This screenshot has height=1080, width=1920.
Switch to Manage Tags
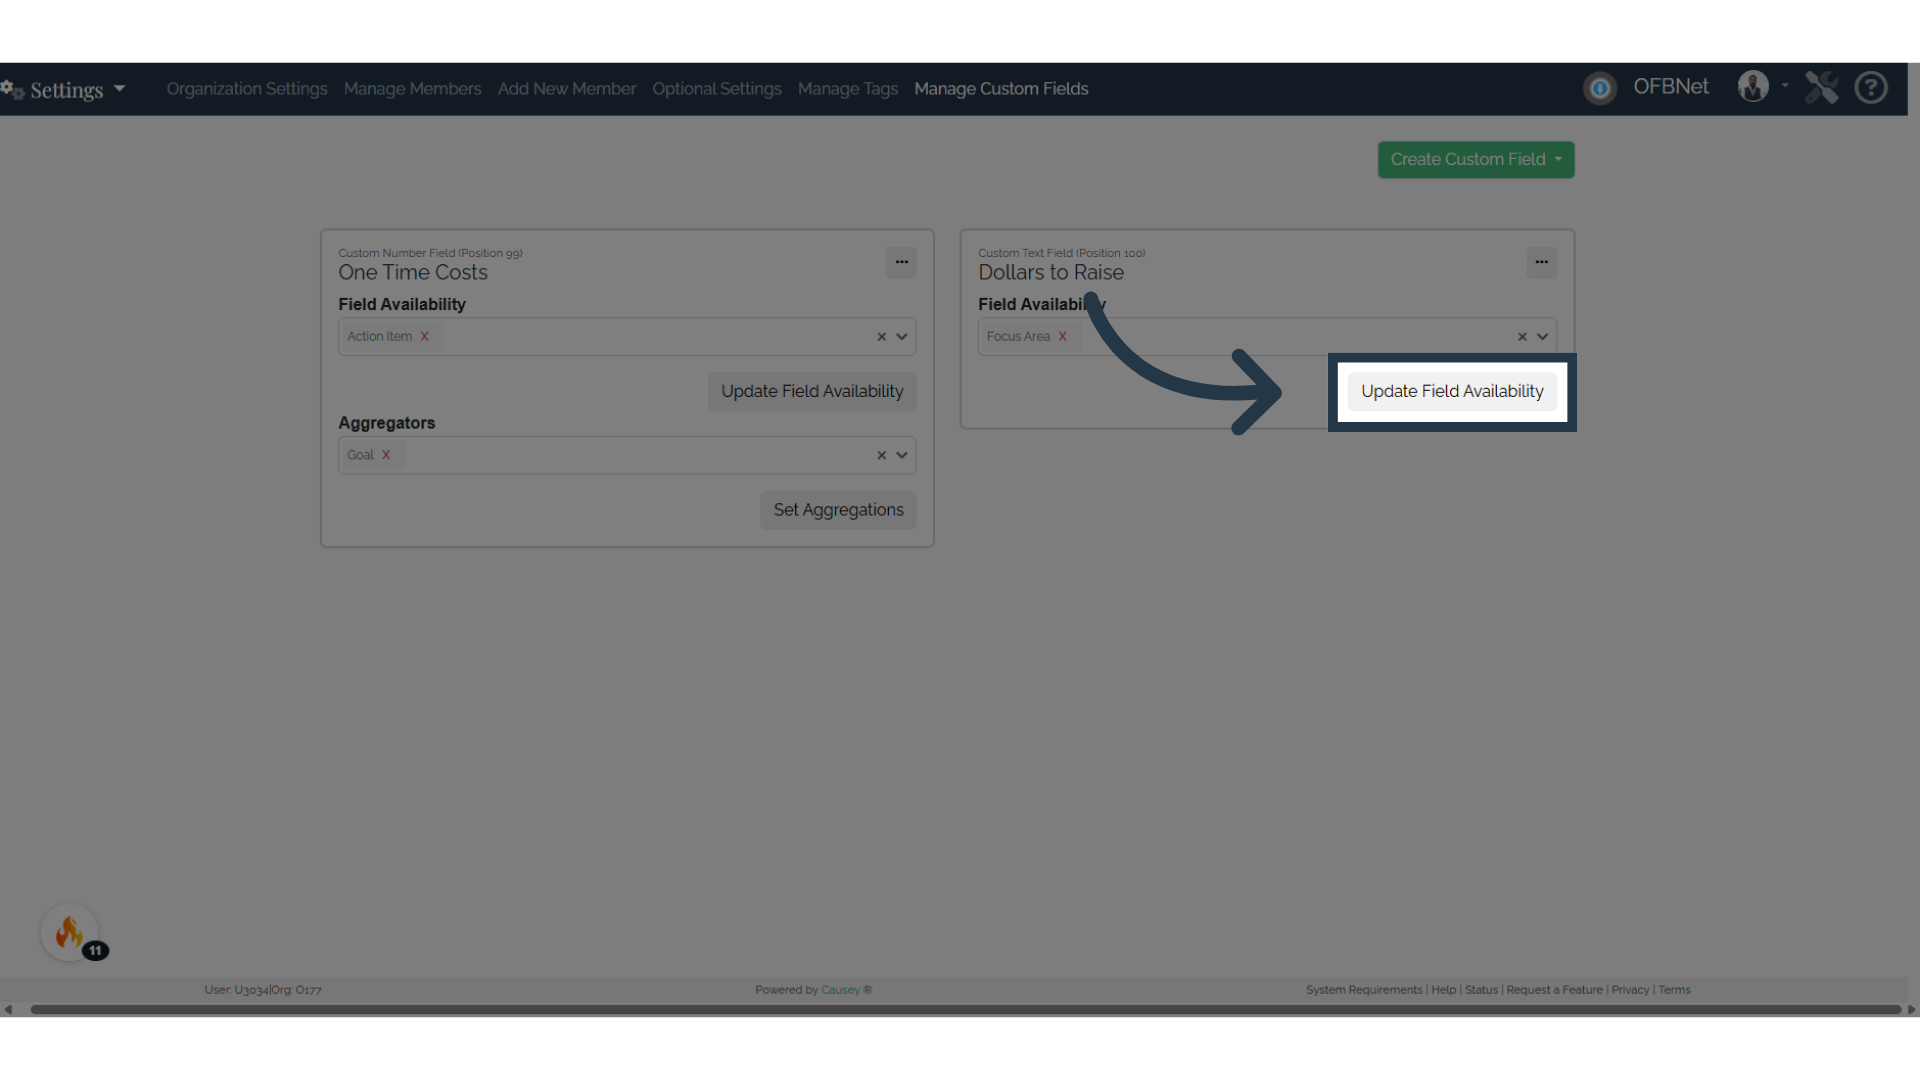click(848, 89)
